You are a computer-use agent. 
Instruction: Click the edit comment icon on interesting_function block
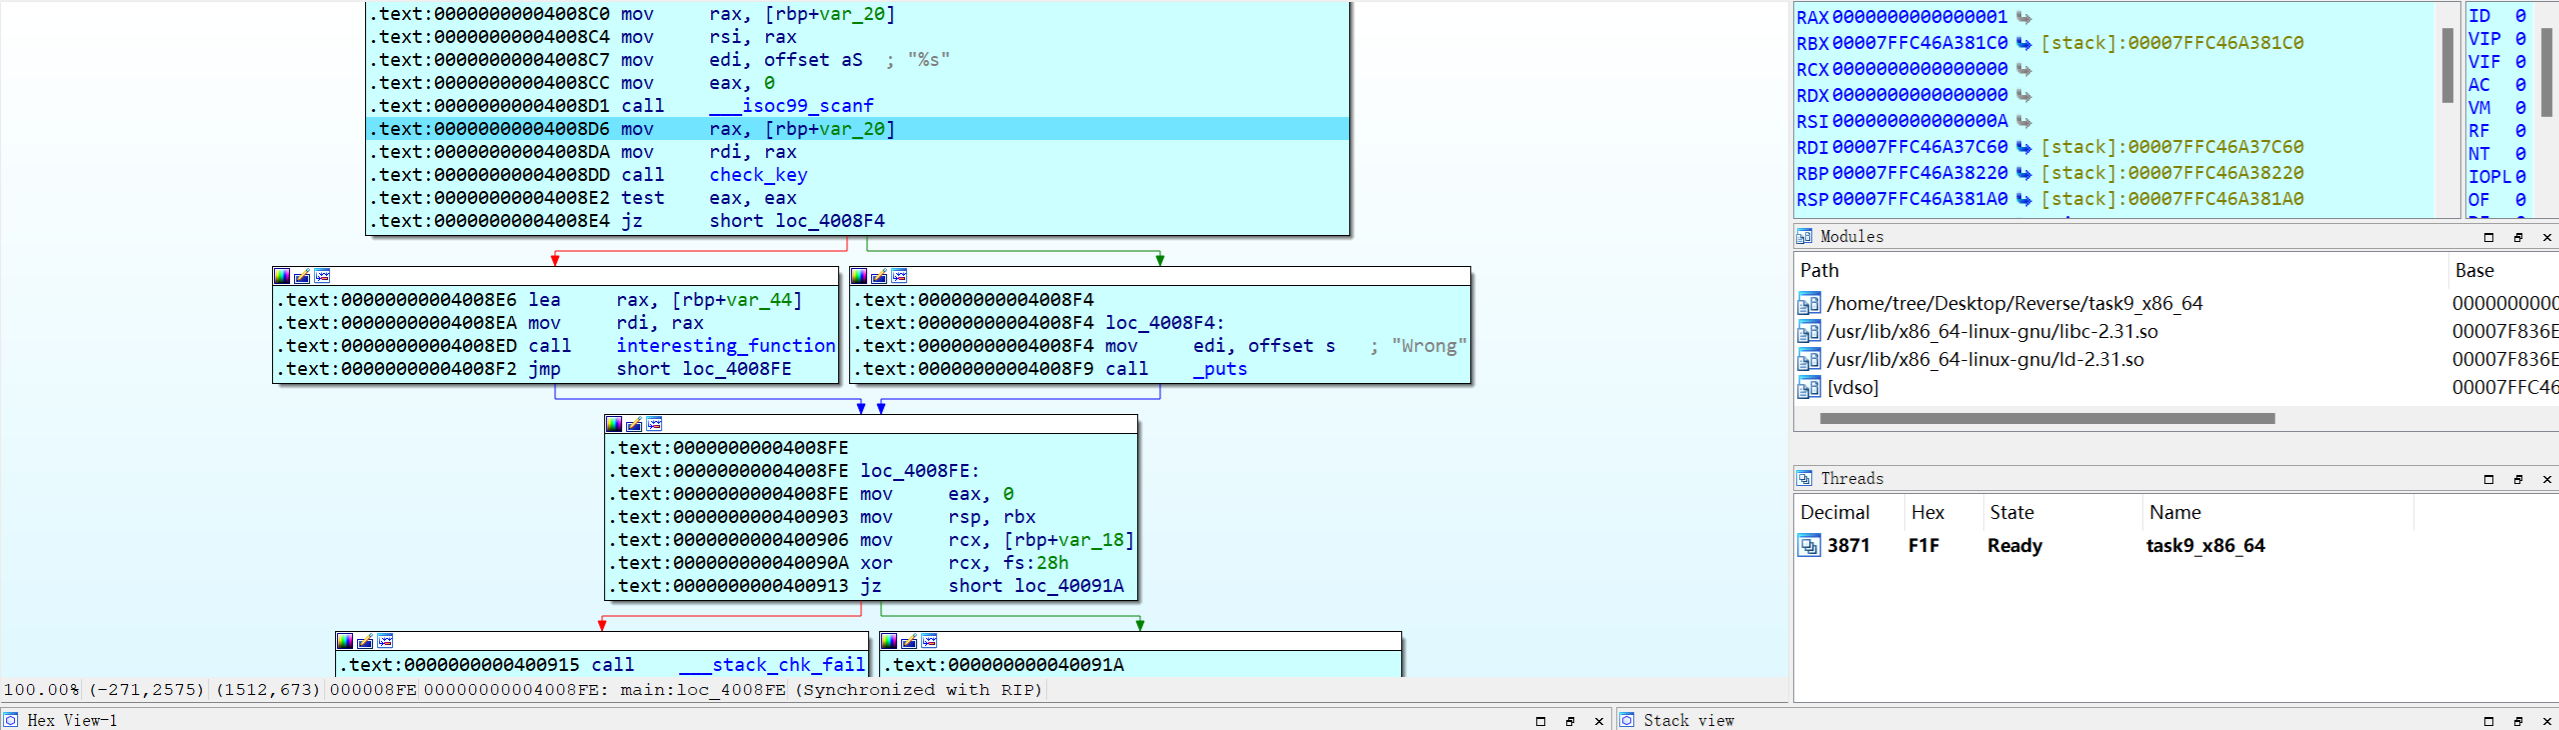click(x=302, y=276)
